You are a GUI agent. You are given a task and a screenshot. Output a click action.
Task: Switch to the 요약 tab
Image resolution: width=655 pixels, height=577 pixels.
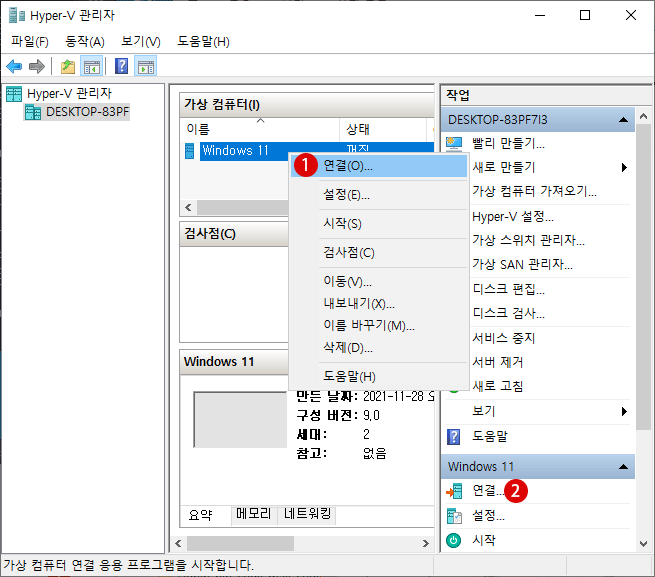click(201, 515)
